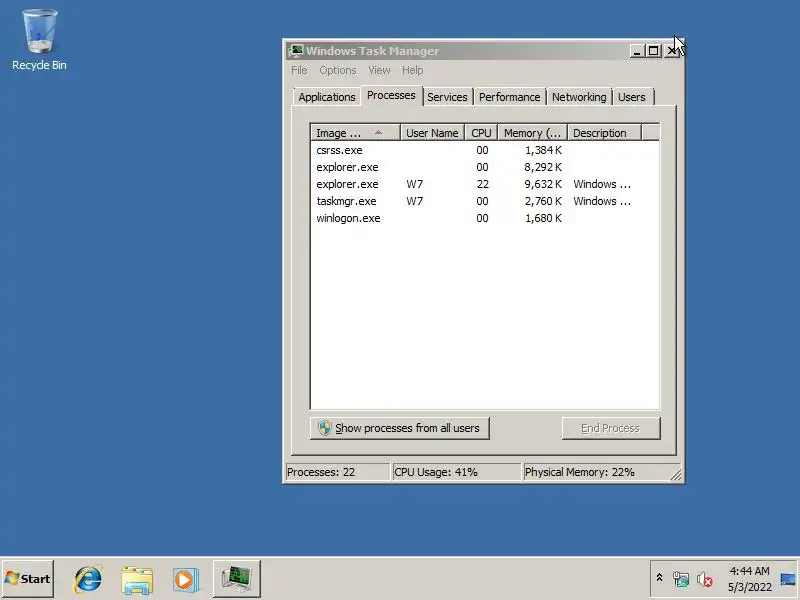The image size is (800, 600).
Task: Open the View menu
Action: [x=379, y=70]
